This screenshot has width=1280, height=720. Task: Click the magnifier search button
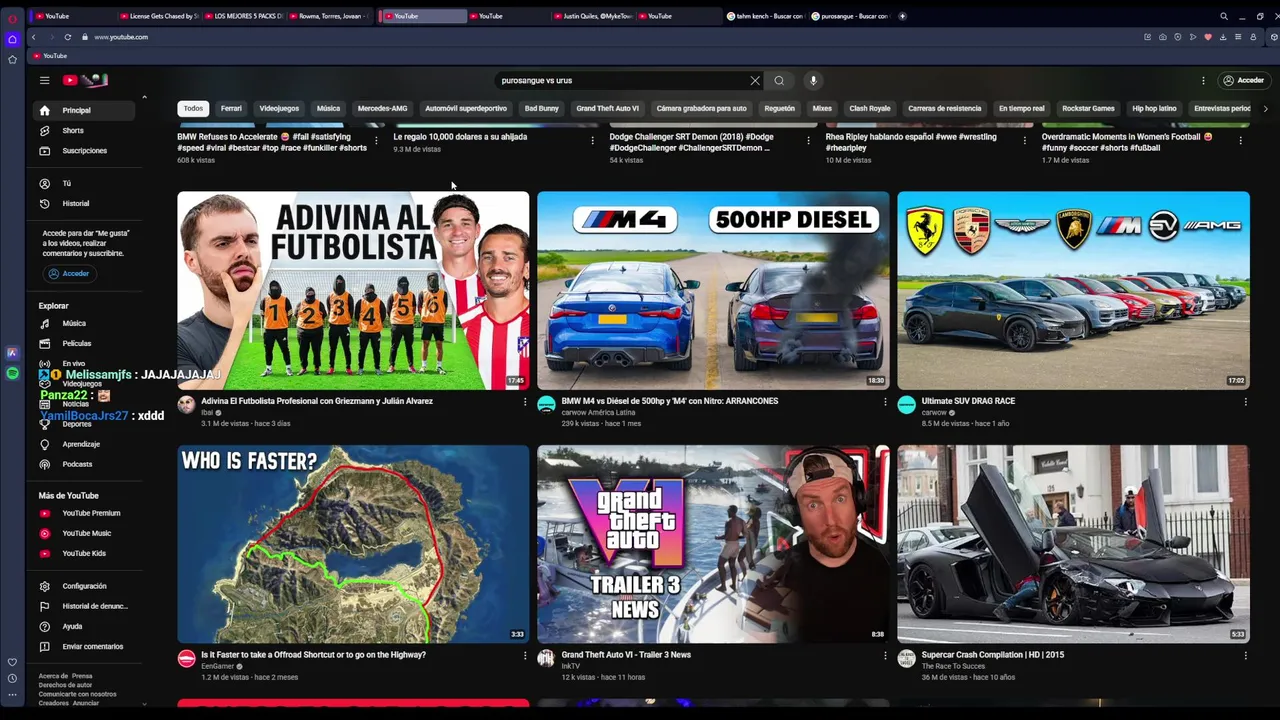(779, 80)
